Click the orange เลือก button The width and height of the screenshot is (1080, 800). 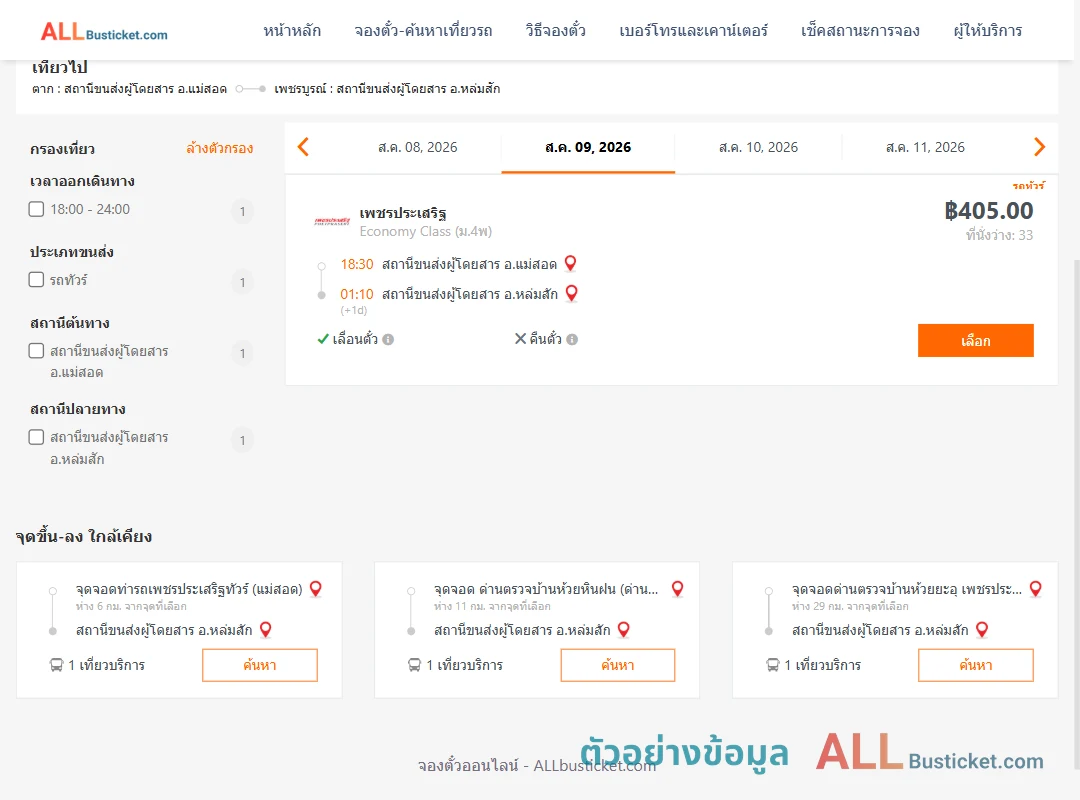(x=975, y=340)
